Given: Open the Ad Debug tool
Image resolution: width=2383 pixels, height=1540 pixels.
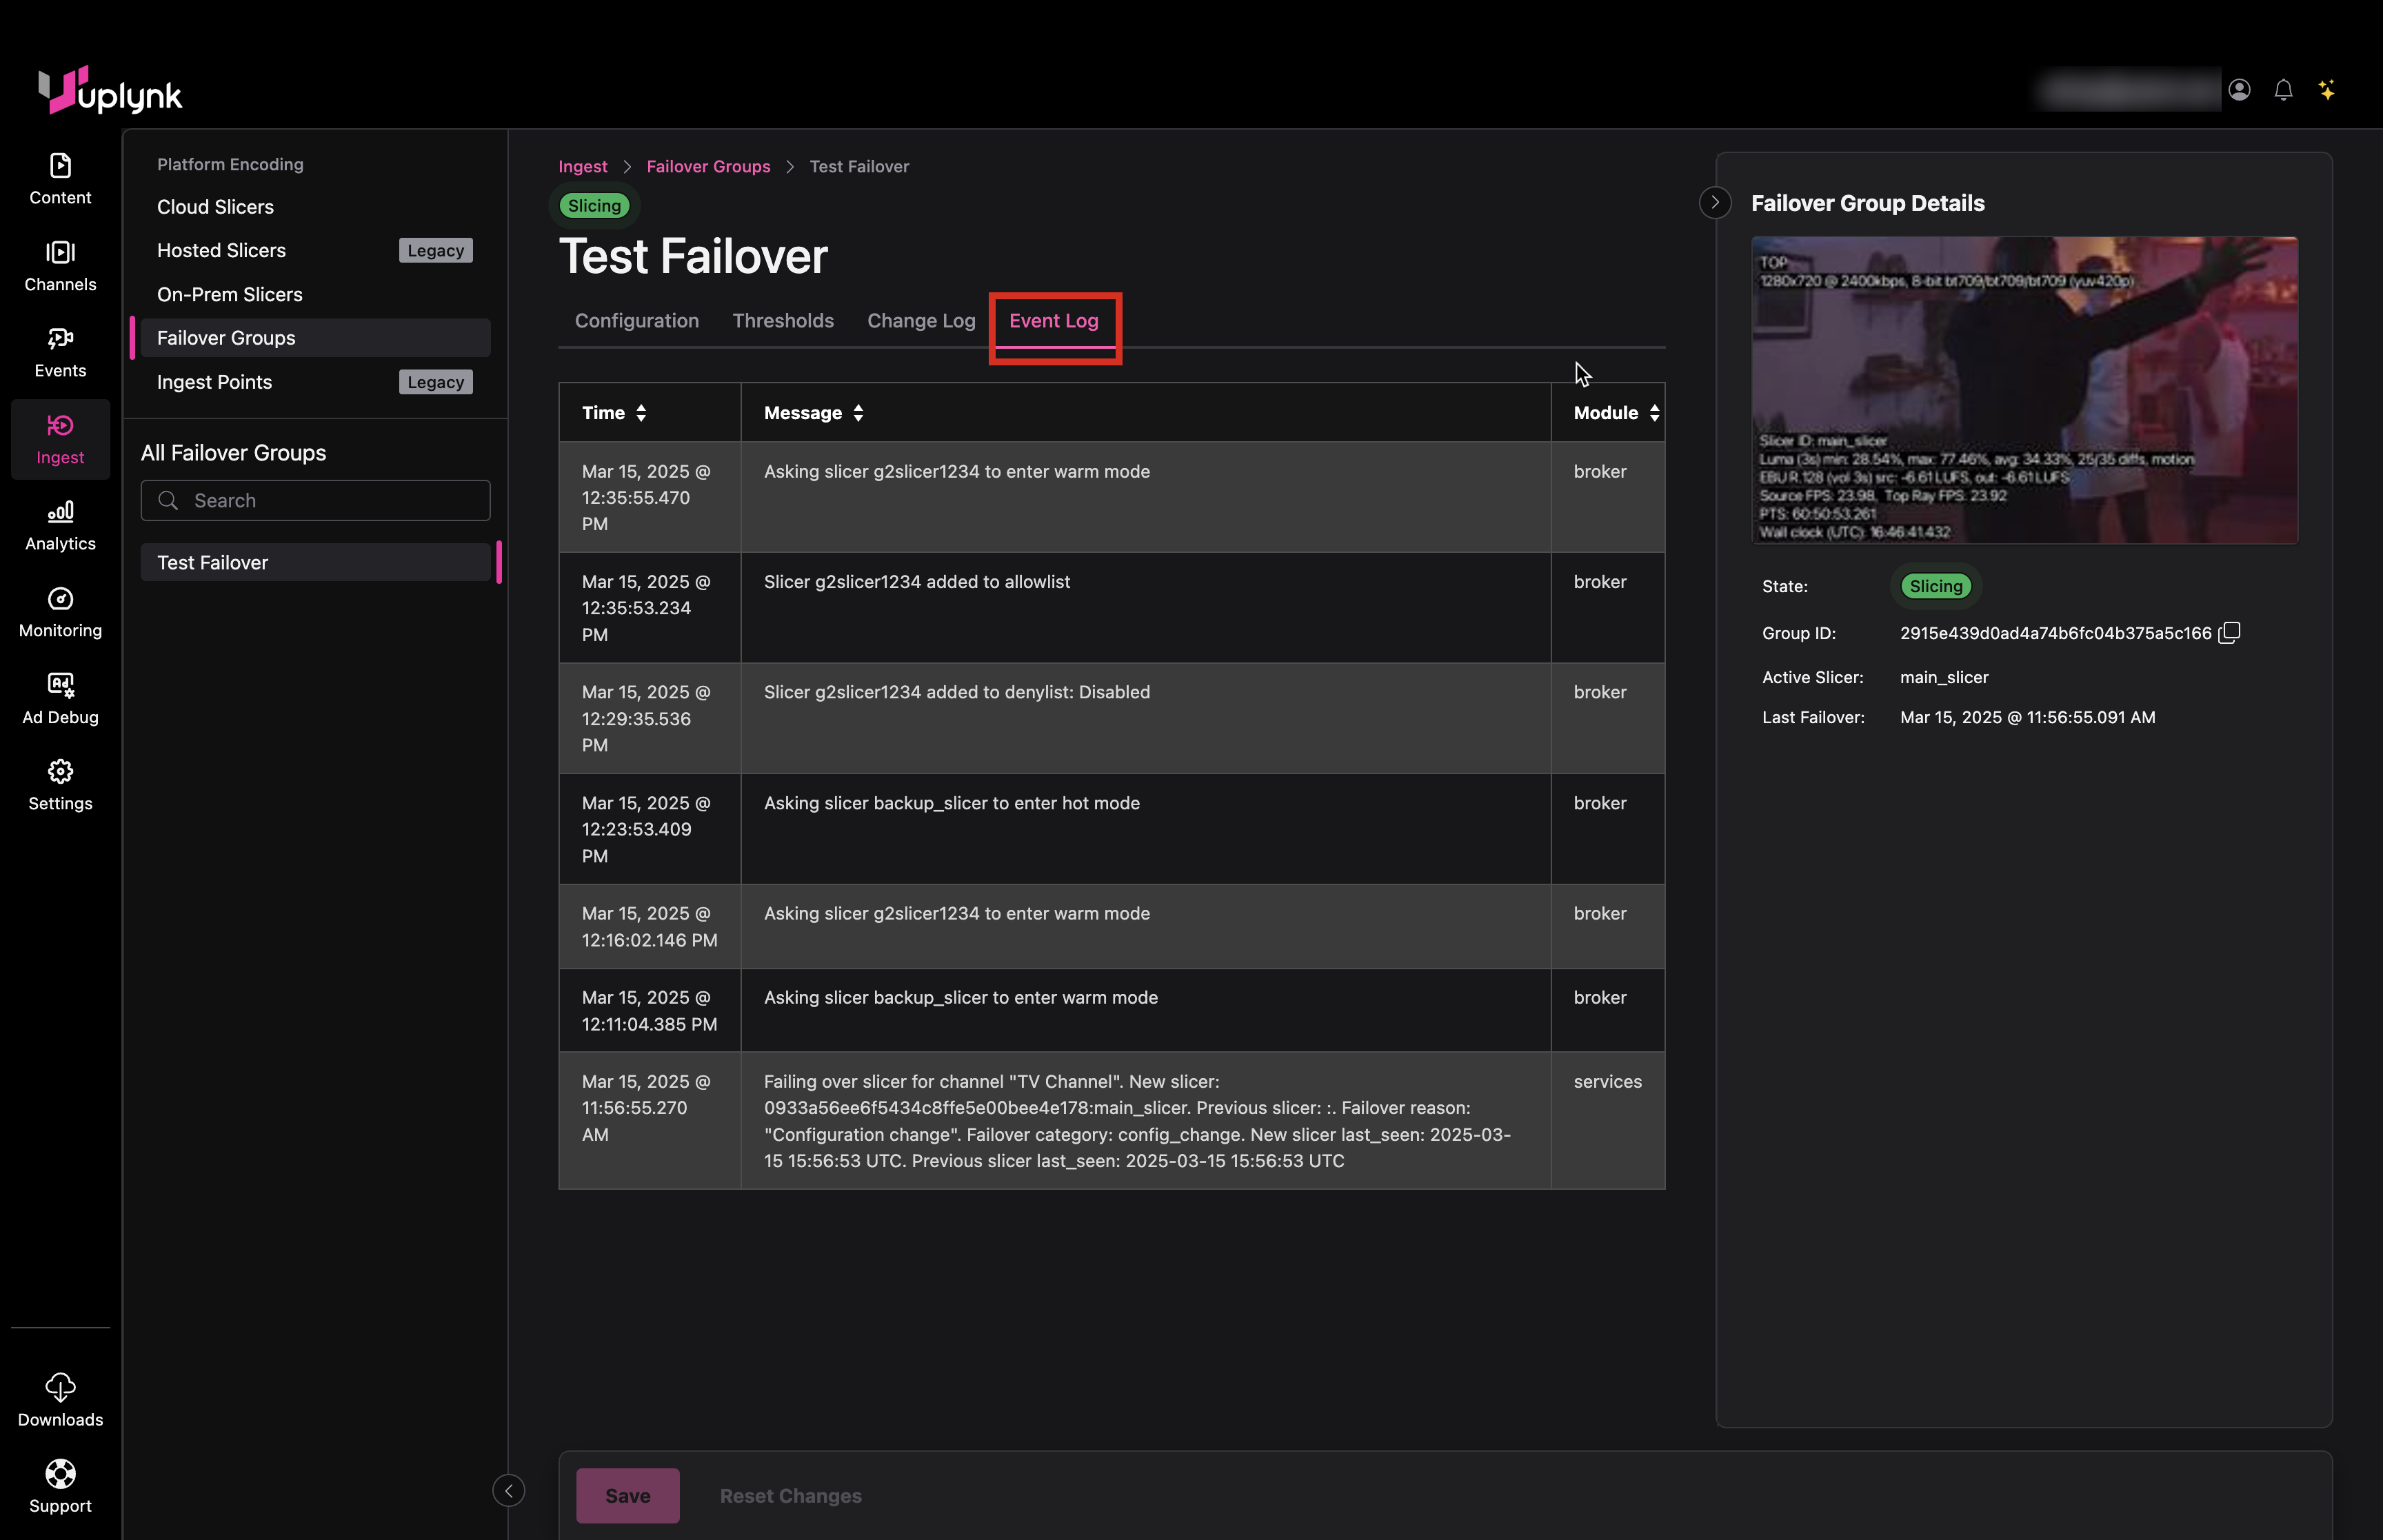Looking at the screenshot, I should pyautogui.click(x=60, y=698).
